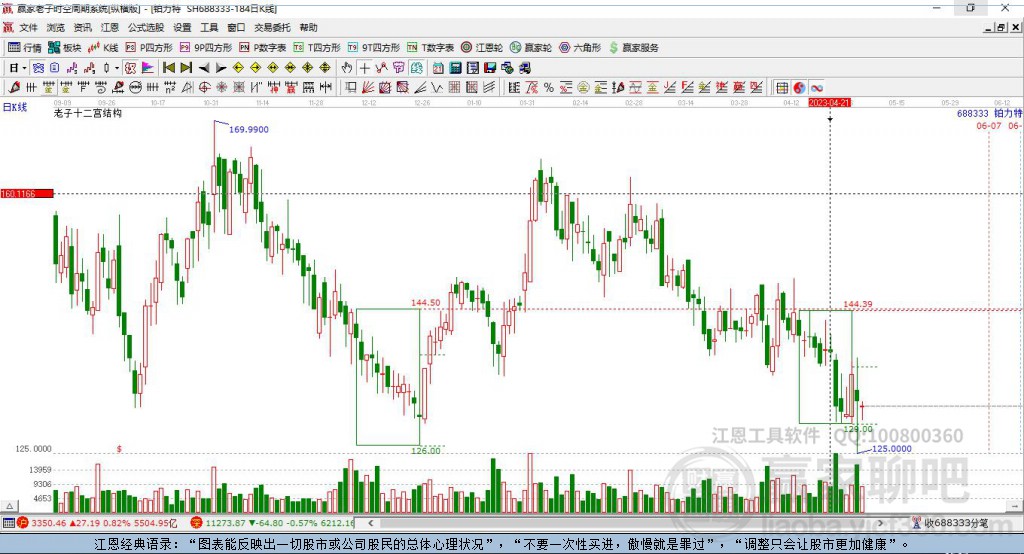Open the 9T四方形 tool
The height and width of the screenshot is (554, 1024).
coord(374,48)
